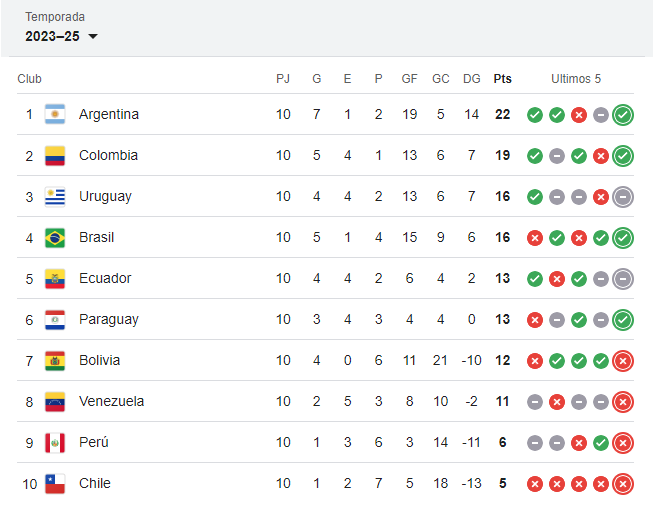Click Bolivia's points value 12
The image size is (656, 516).
pos(502,360)
